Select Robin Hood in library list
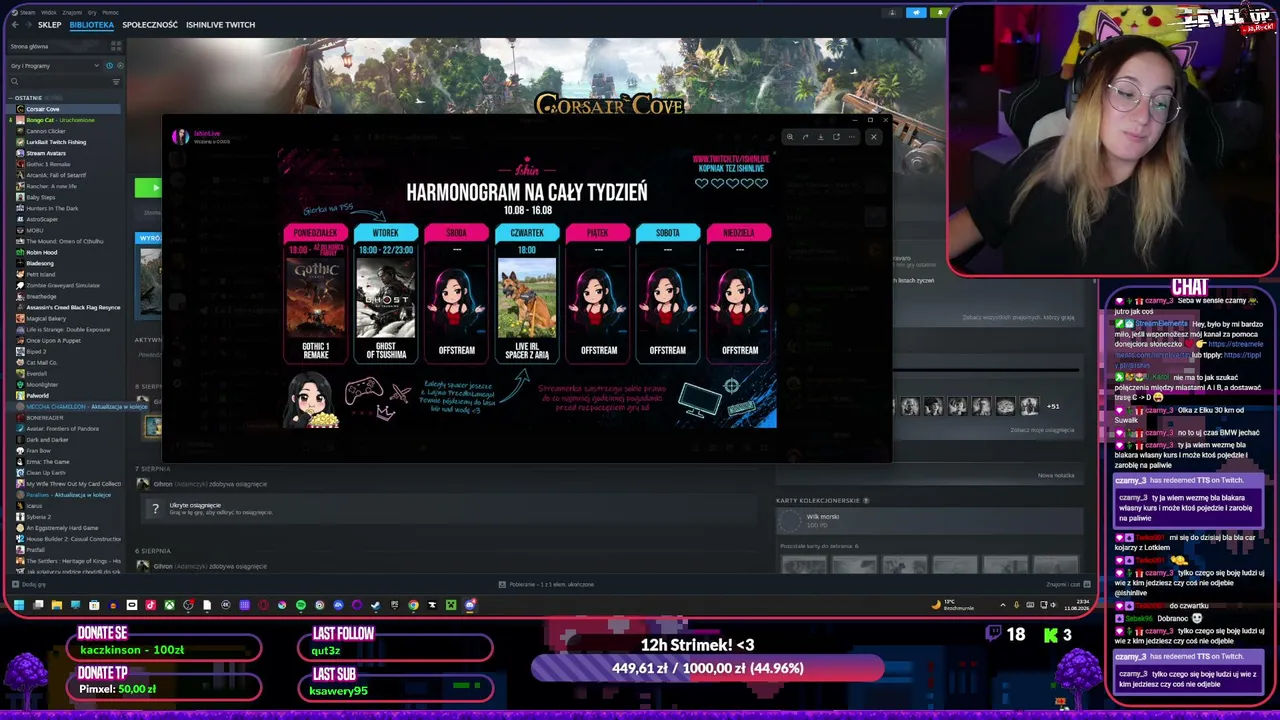Image resolution: width=1280 pixels, height=720 pixels. (x=64, y=252)
